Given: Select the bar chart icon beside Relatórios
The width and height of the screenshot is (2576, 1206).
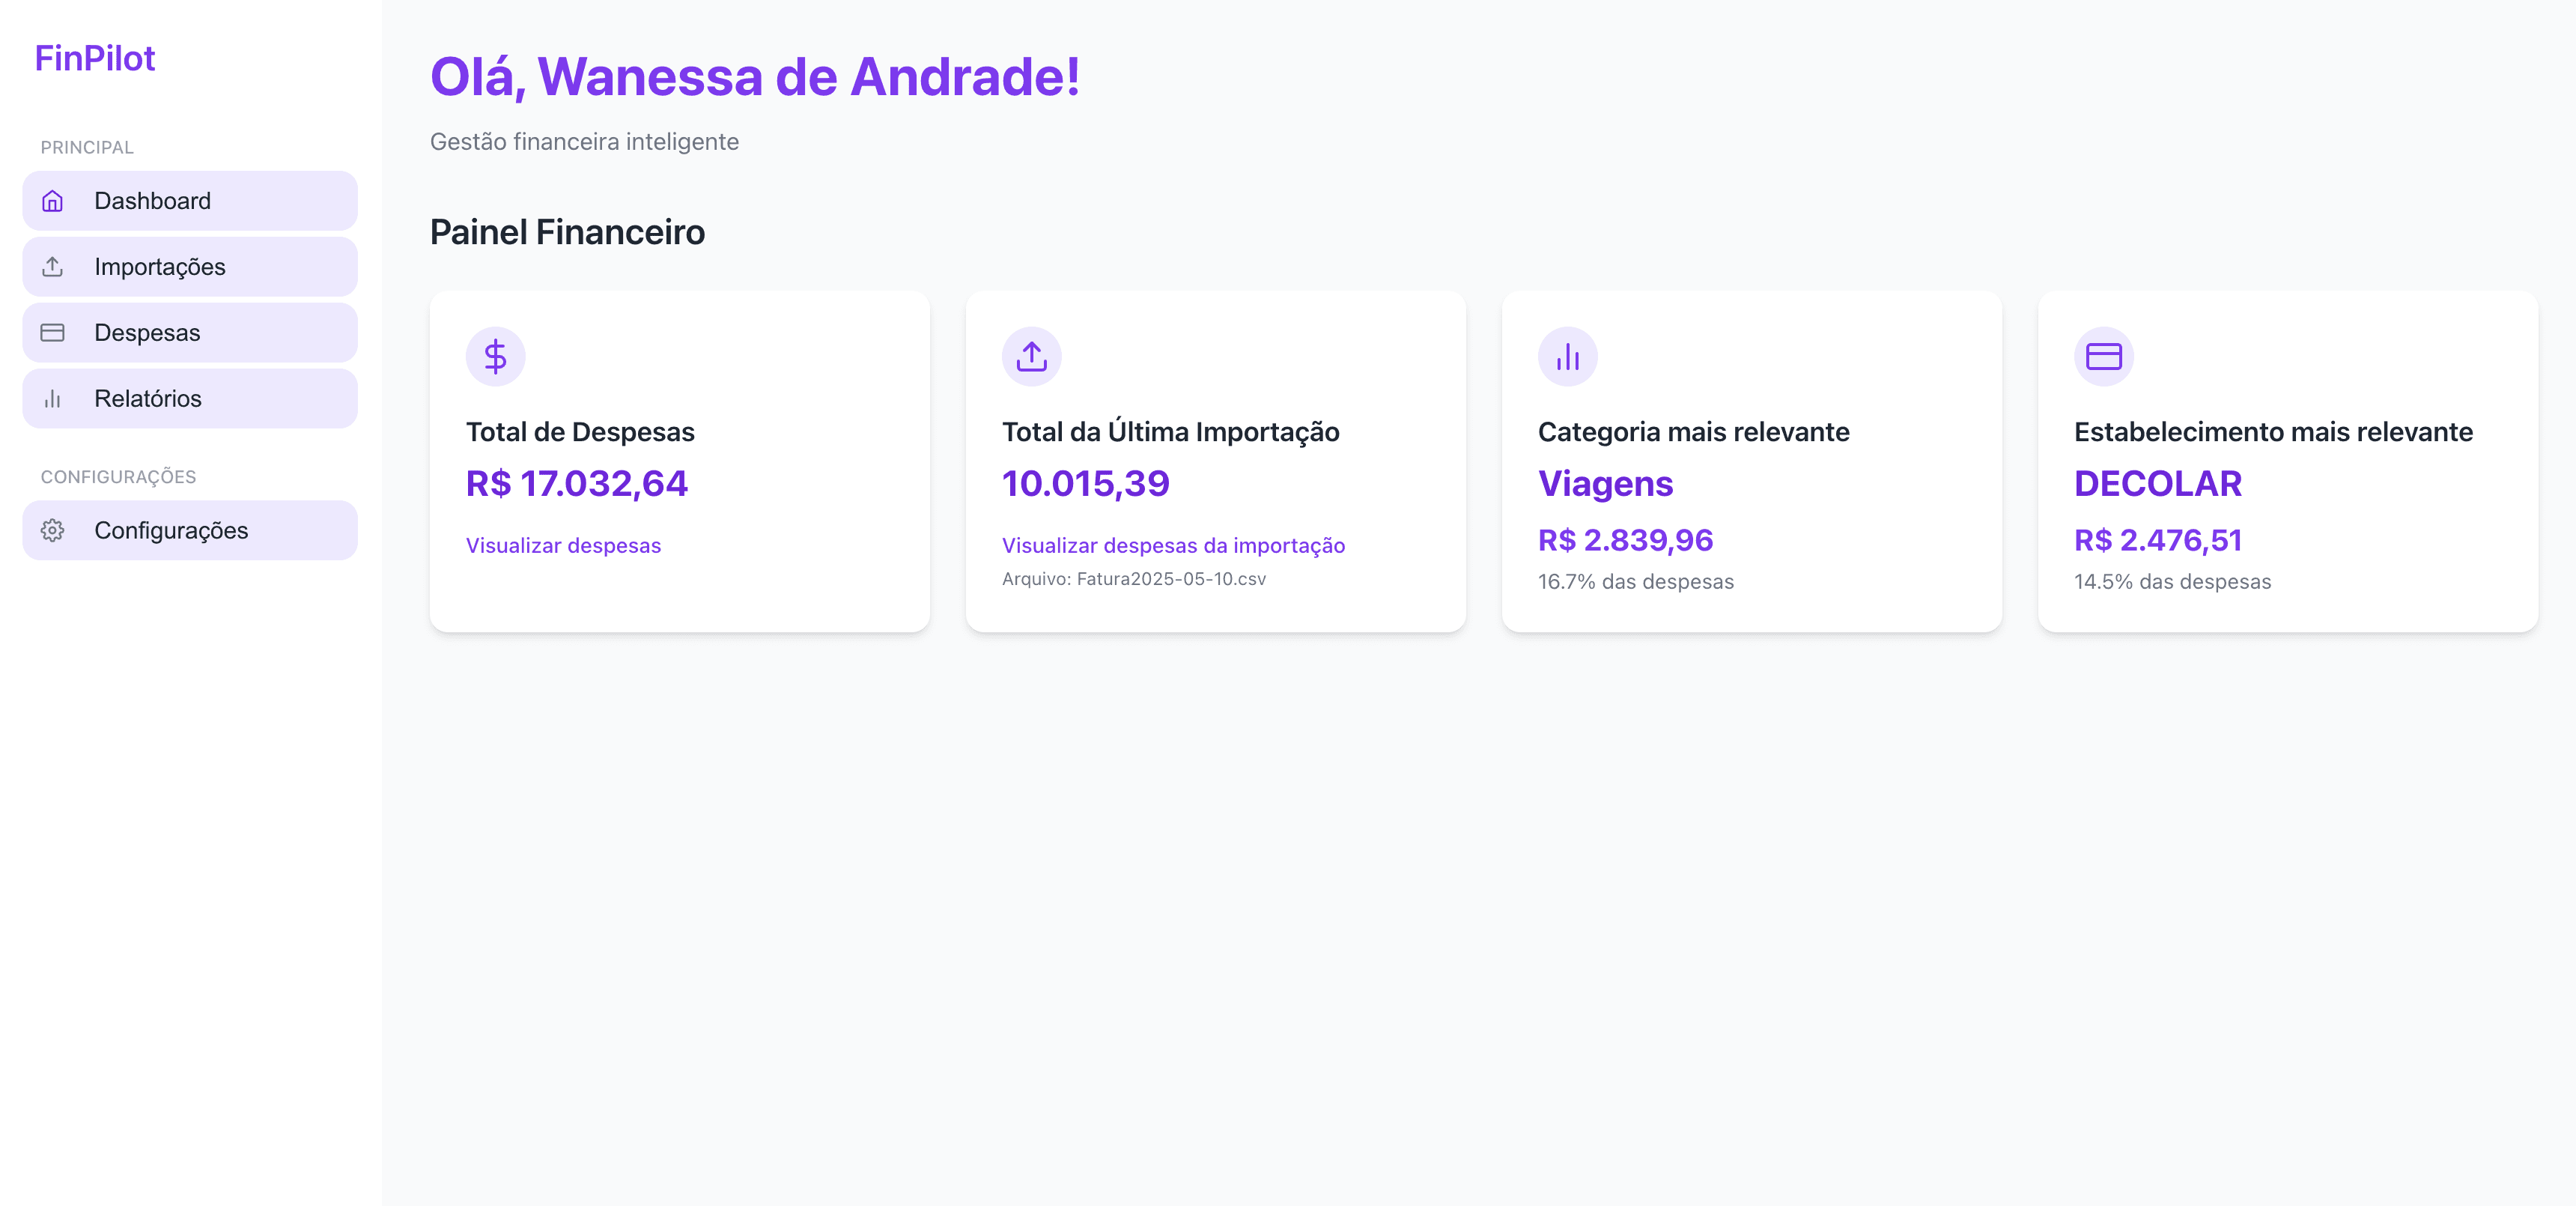Looking at the screenshot, I should 52,398.
